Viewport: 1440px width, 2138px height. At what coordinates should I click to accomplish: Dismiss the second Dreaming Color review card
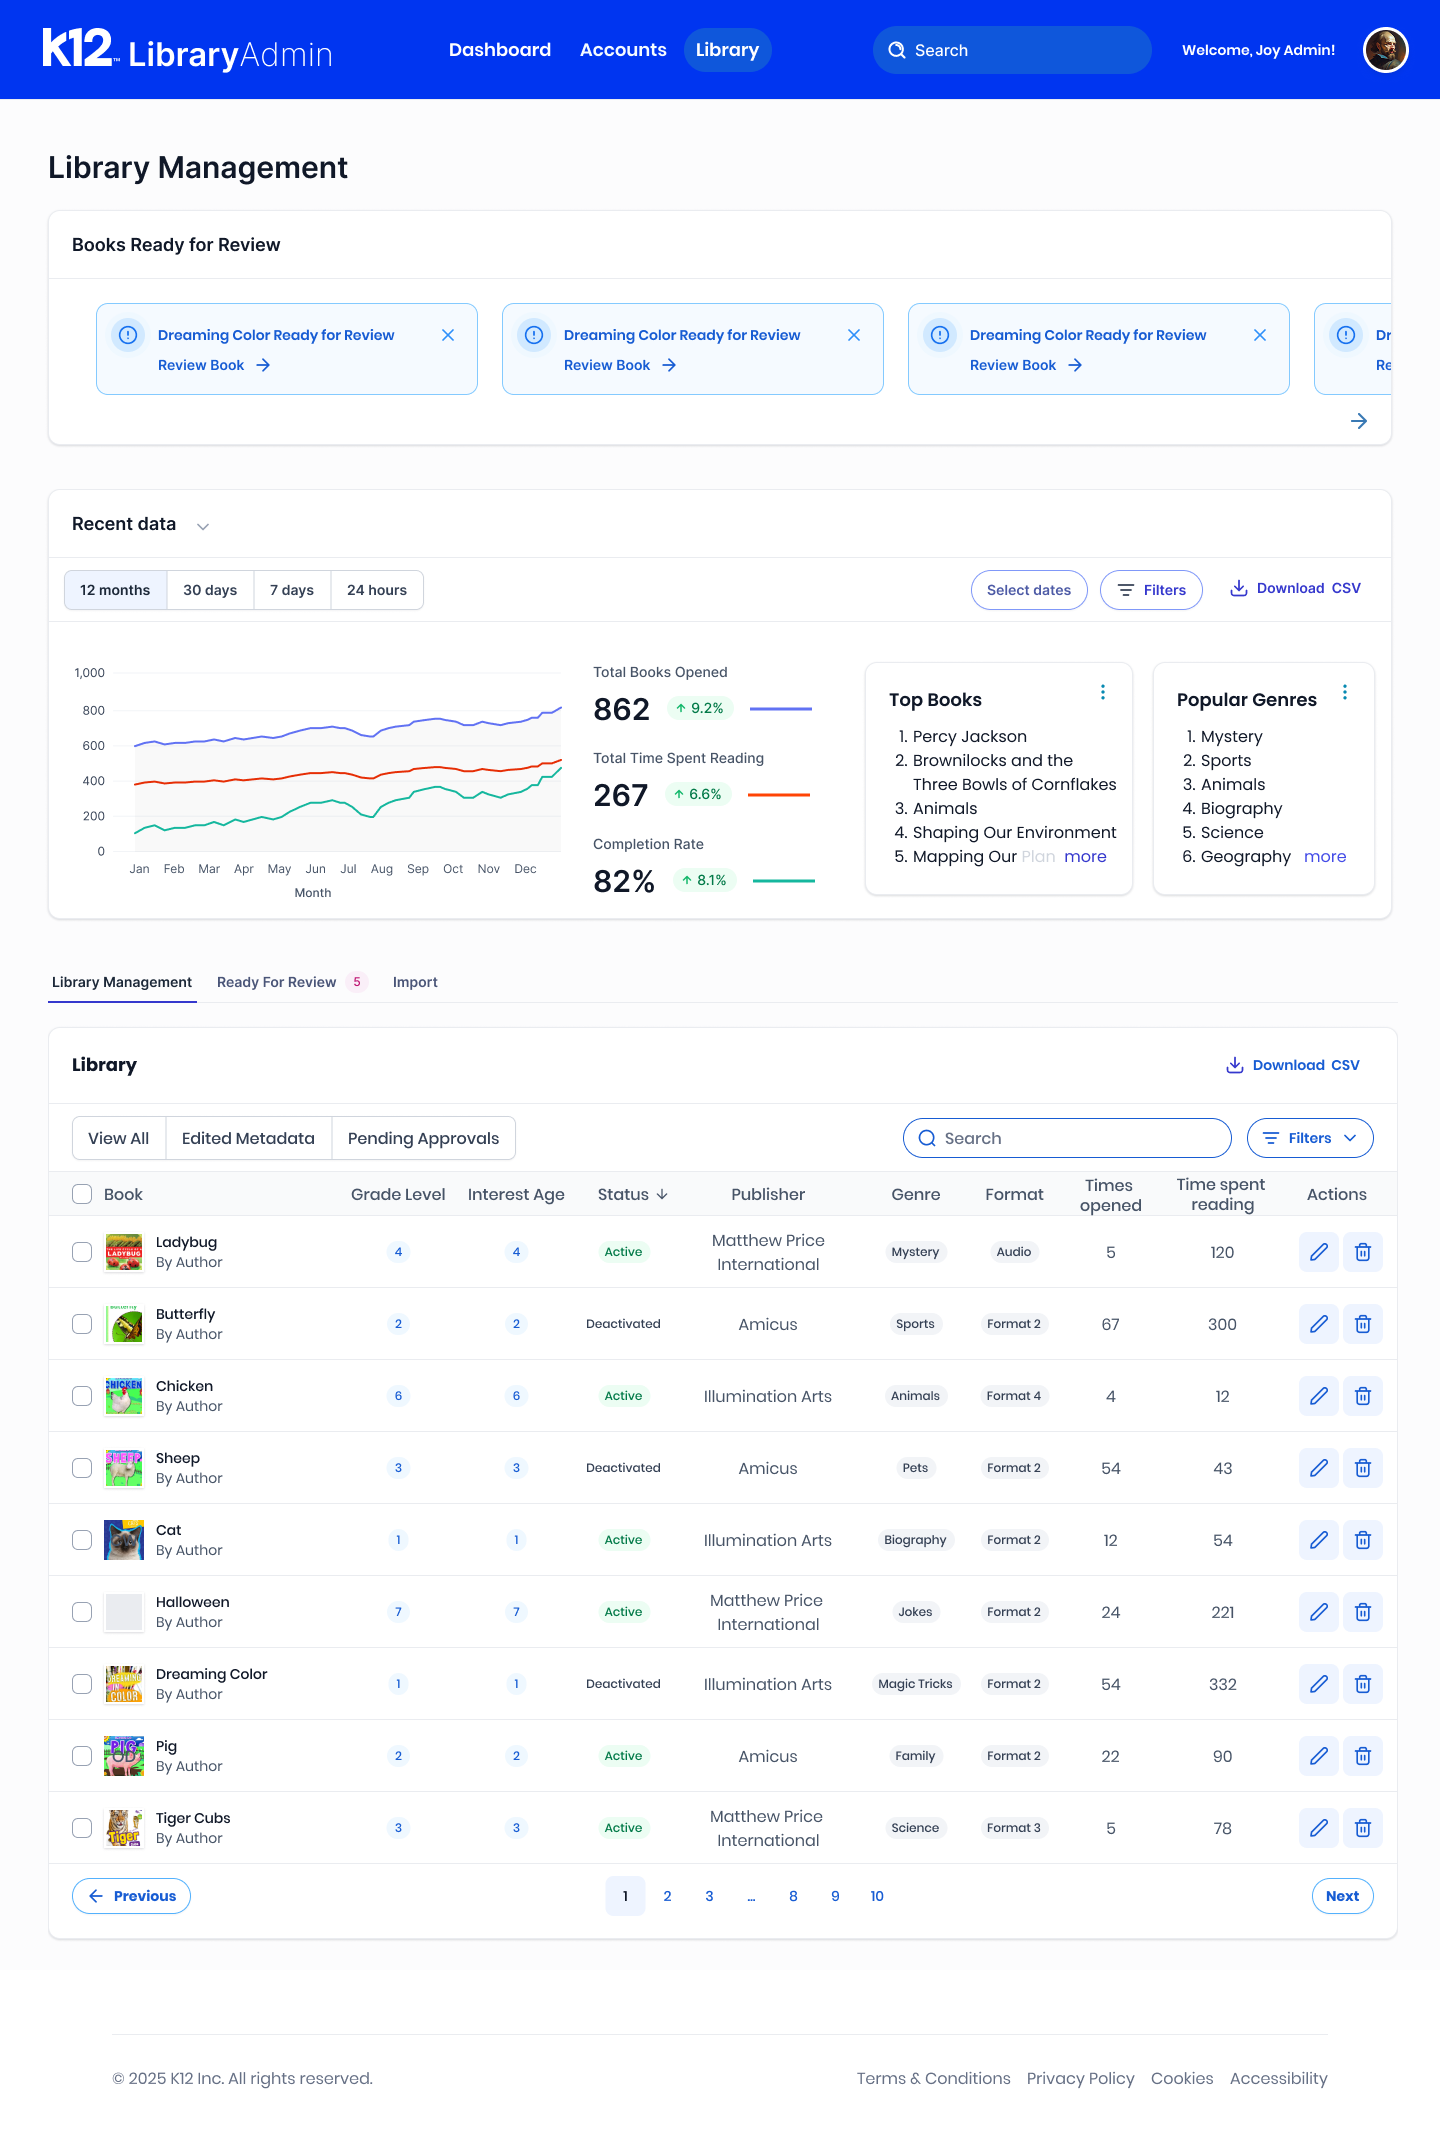coord(854,335)
